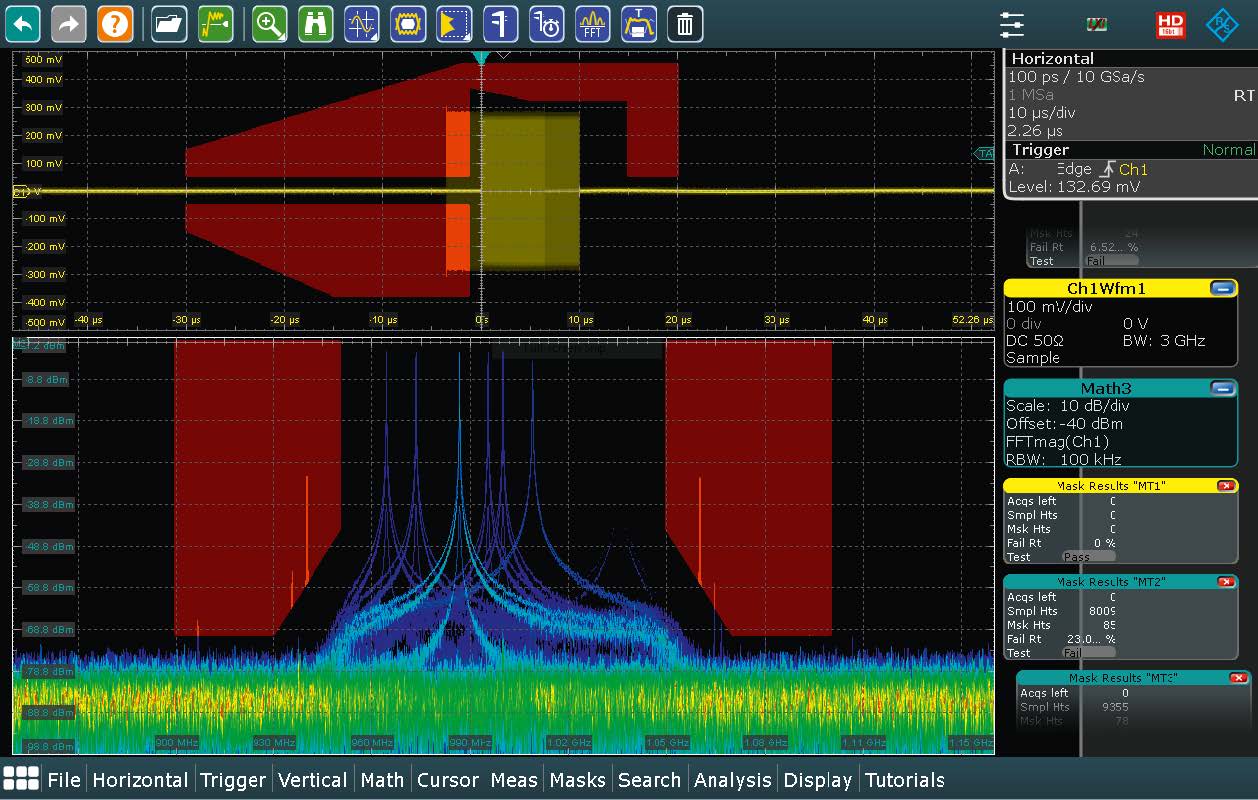The height and width of the screenshot is (800, 1258).
Task: Open the Masks menu
Action: tap(577, 780)
